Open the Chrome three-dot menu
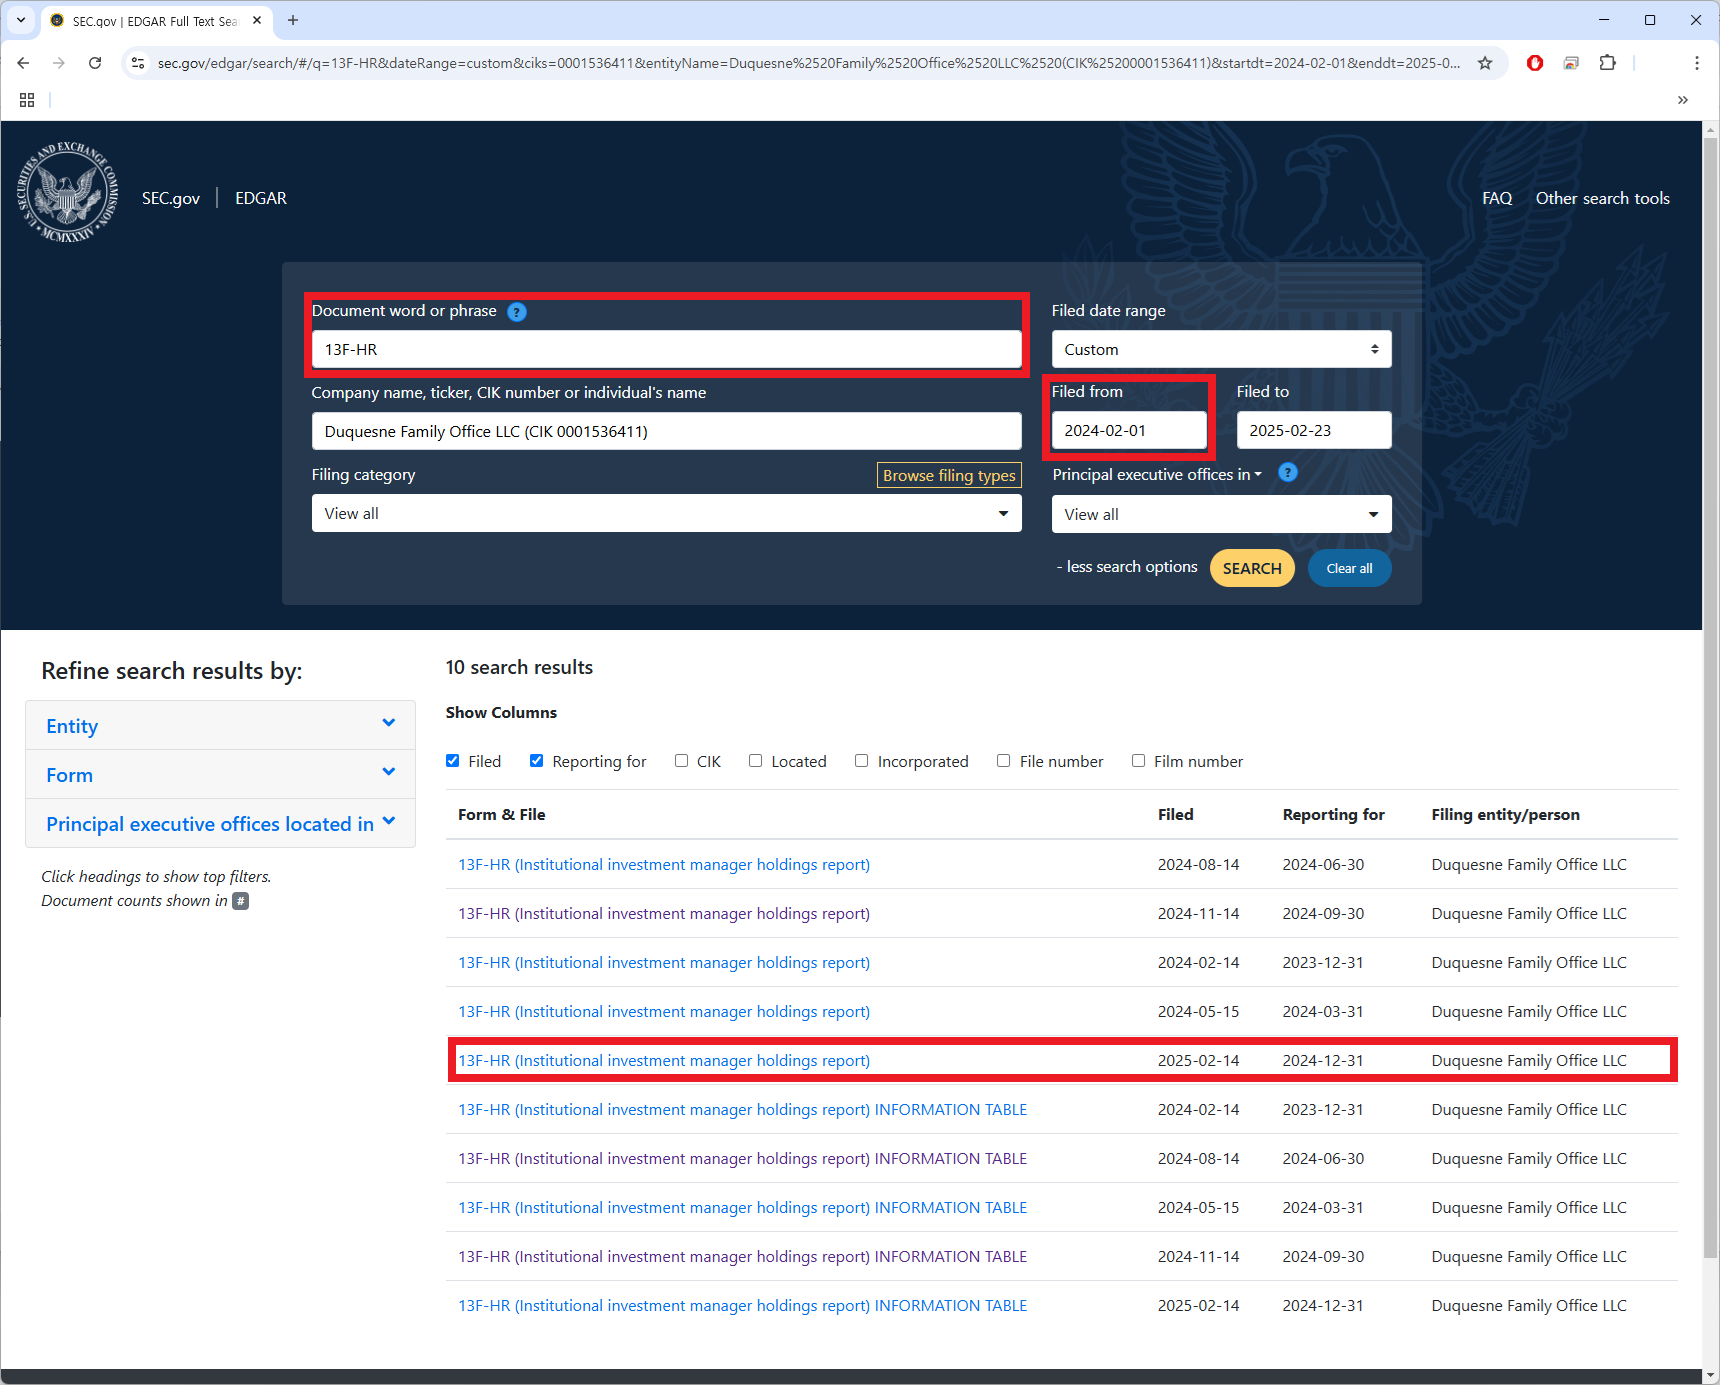1720x1385 pixels. (x=1696, y=63)
